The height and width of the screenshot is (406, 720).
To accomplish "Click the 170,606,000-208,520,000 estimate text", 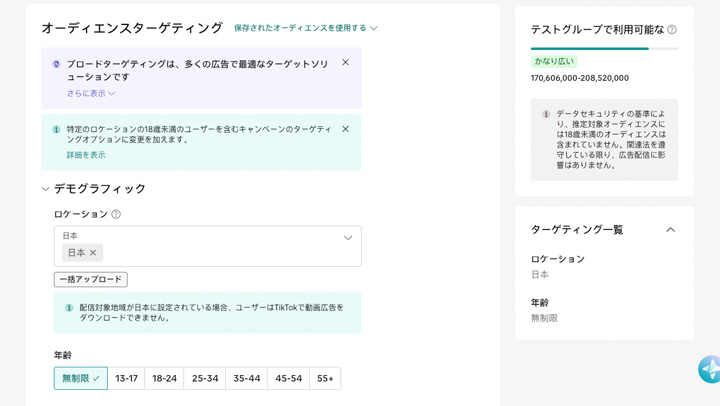I will coord(580,78).
